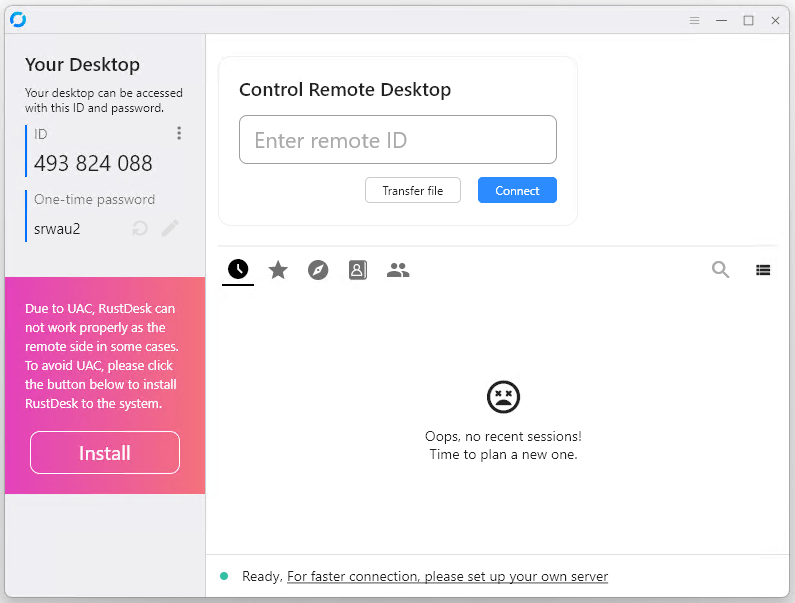Click the Your Desktop heading

tap(82, 65)
